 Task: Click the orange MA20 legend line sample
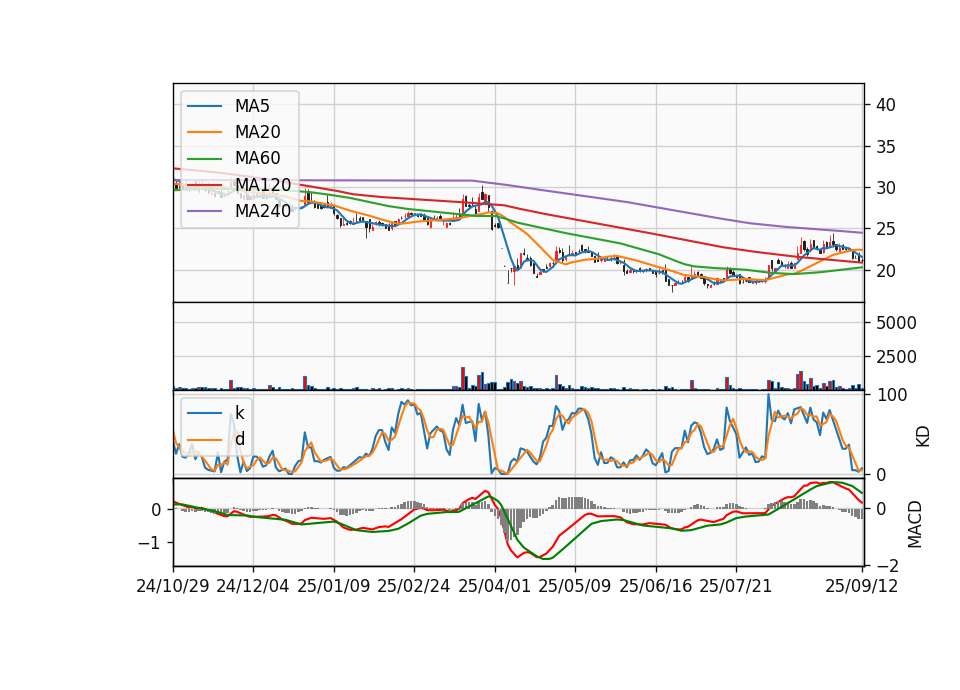204,132
